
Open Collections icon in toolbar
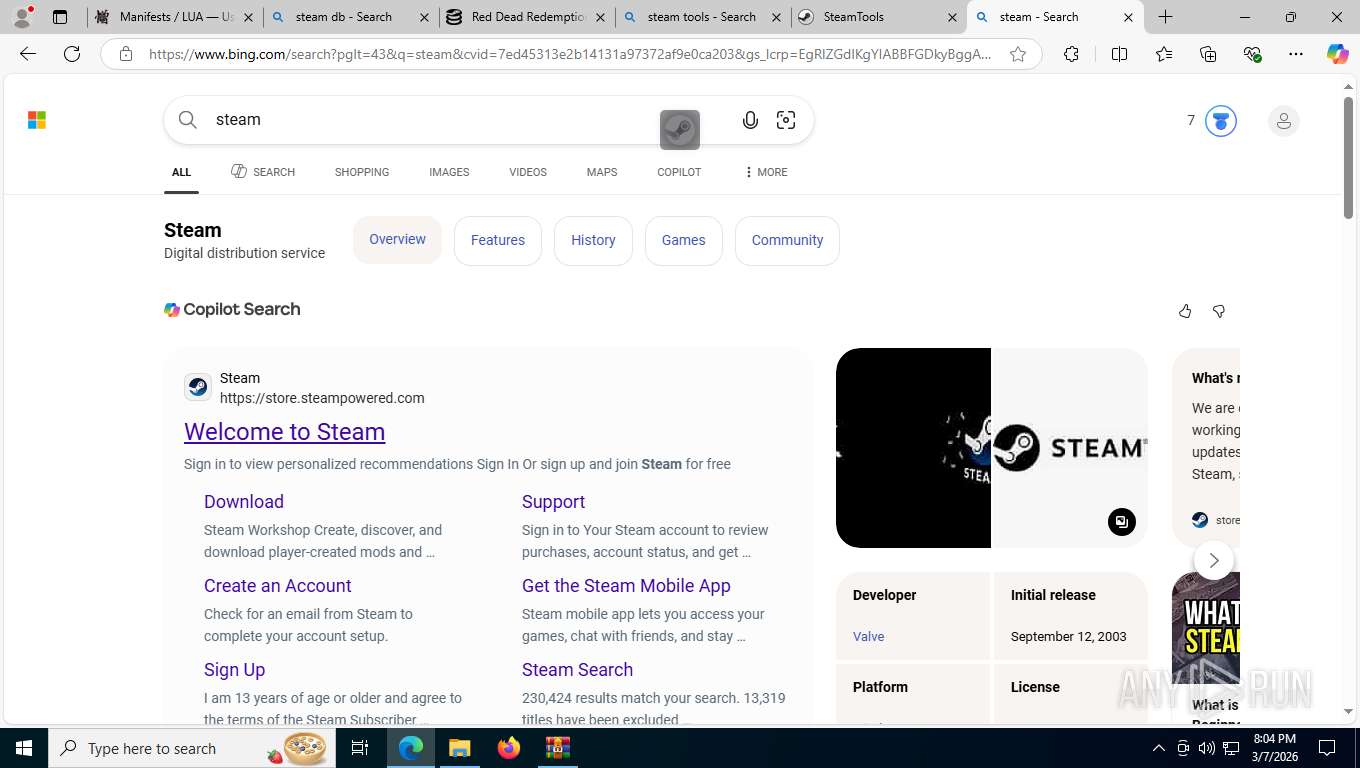pos(1208,54)
